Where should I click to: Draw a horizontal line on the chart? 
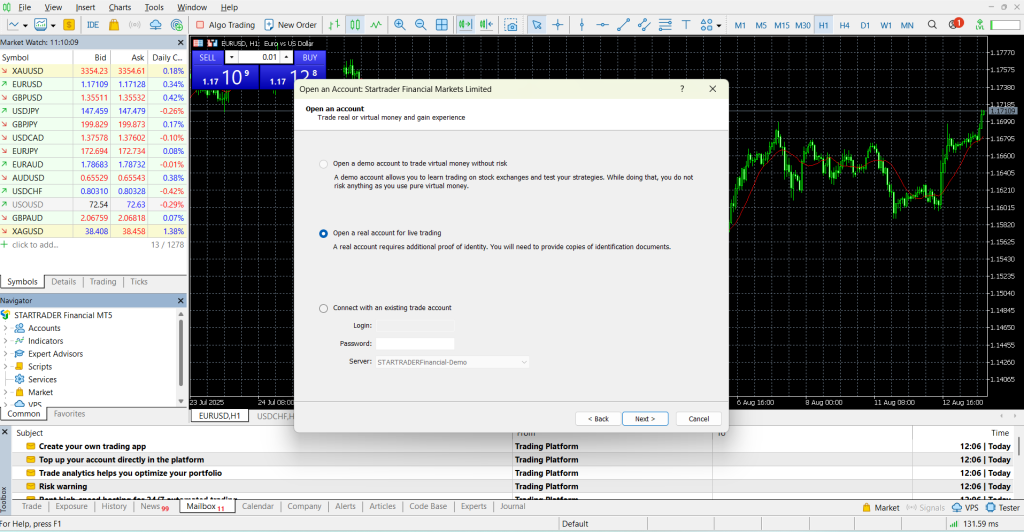602,25
